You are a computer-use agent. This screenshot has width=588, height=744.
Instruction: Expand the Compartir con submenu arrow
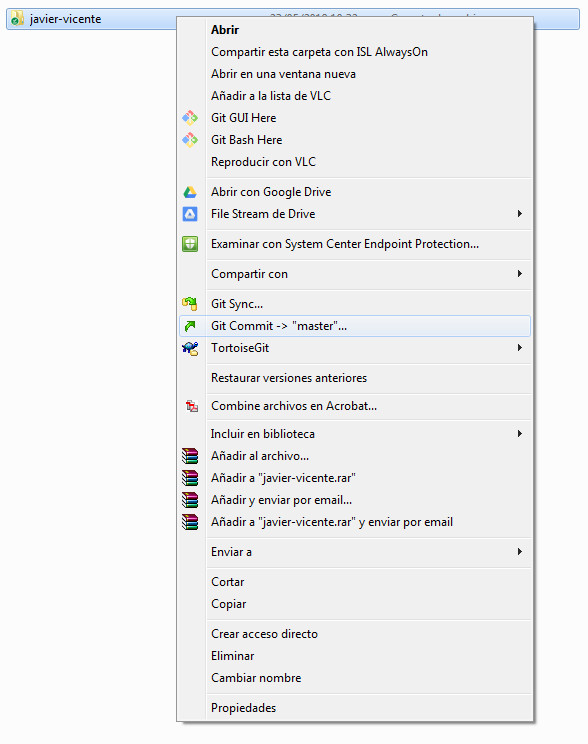tap(520, 274)
